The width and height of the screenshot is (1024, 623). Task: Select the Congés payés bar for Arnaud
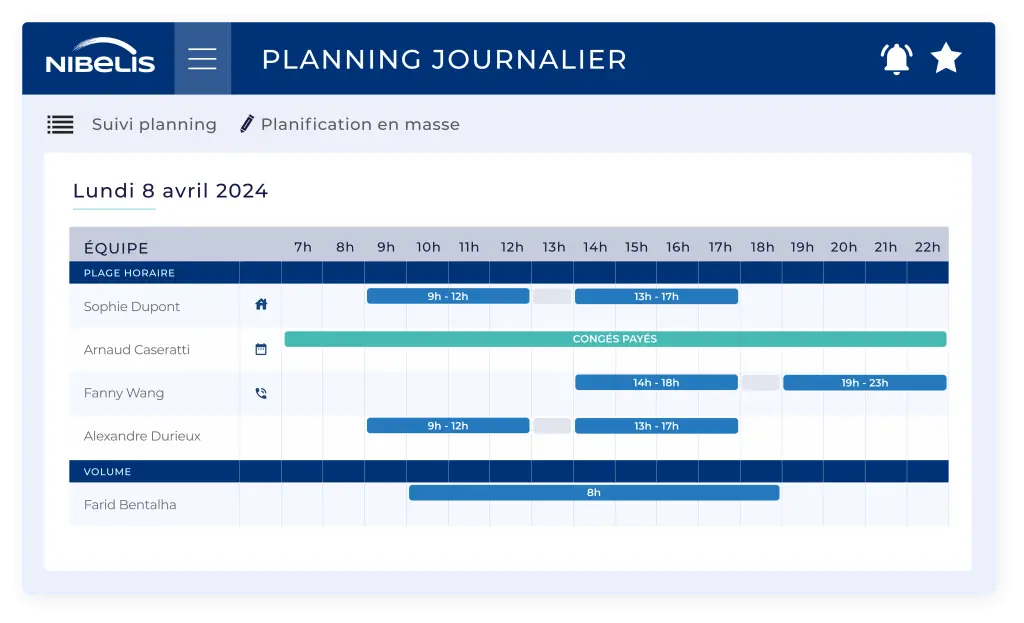[615, 339]
